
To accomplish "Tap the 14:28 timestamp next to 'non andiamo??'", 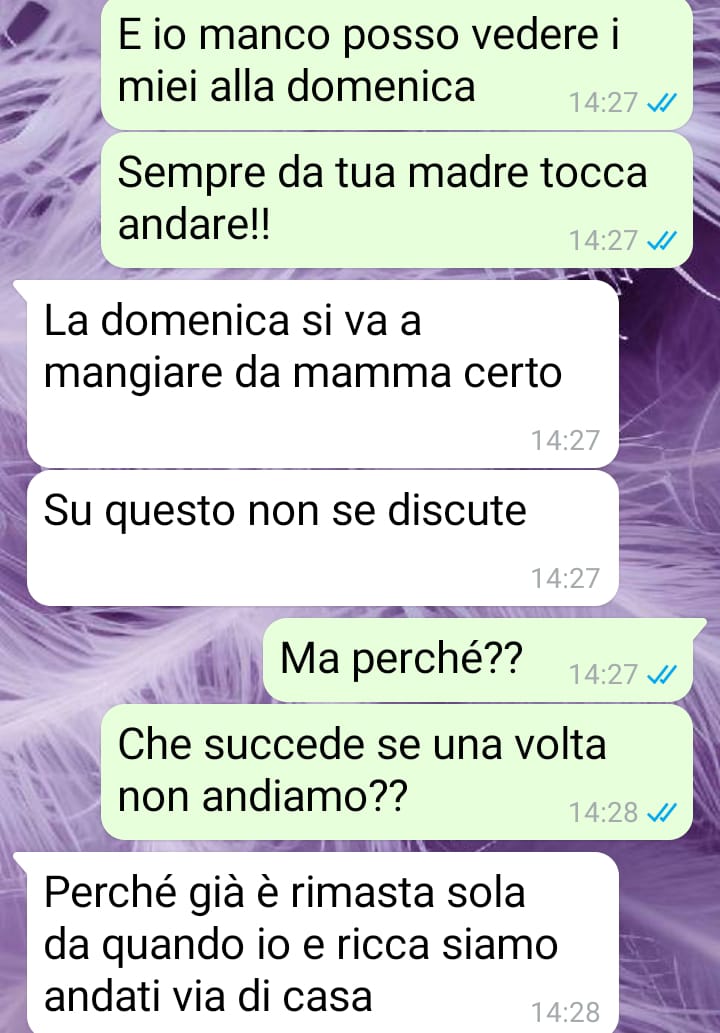I will coord(603,813).
